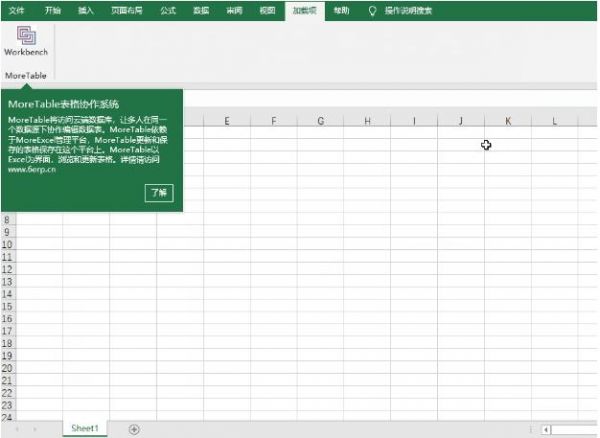The image size is (600, 438).
Task: Click the lightbulb search icon
Action: tap(372, 11)
